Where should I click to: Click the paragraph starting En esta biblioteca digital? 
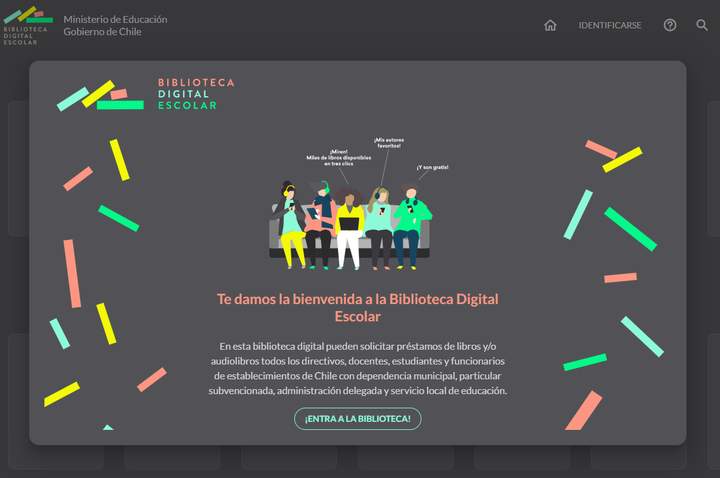[358, 368]
